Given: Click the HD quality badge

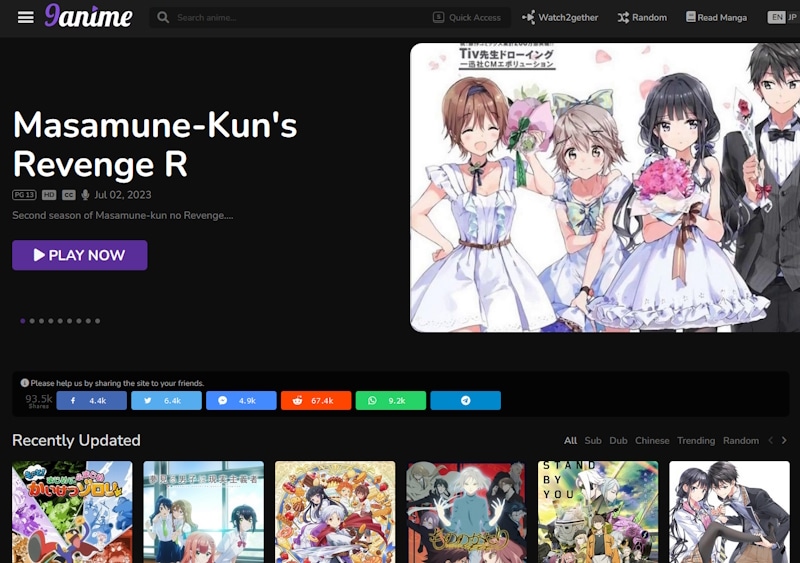Looking at the screenshot, I should 49,195.
